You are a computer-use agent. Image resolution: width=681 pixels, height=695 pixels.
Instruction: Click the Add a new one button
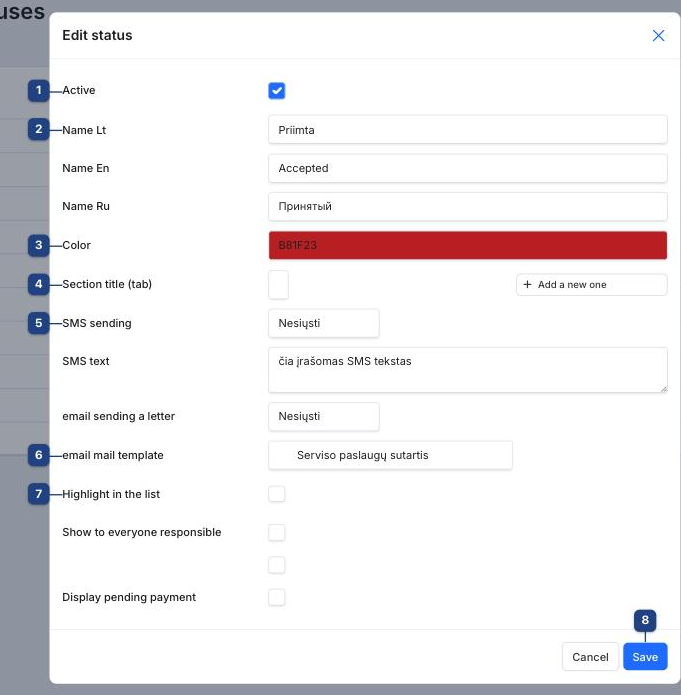click(591, 285)
